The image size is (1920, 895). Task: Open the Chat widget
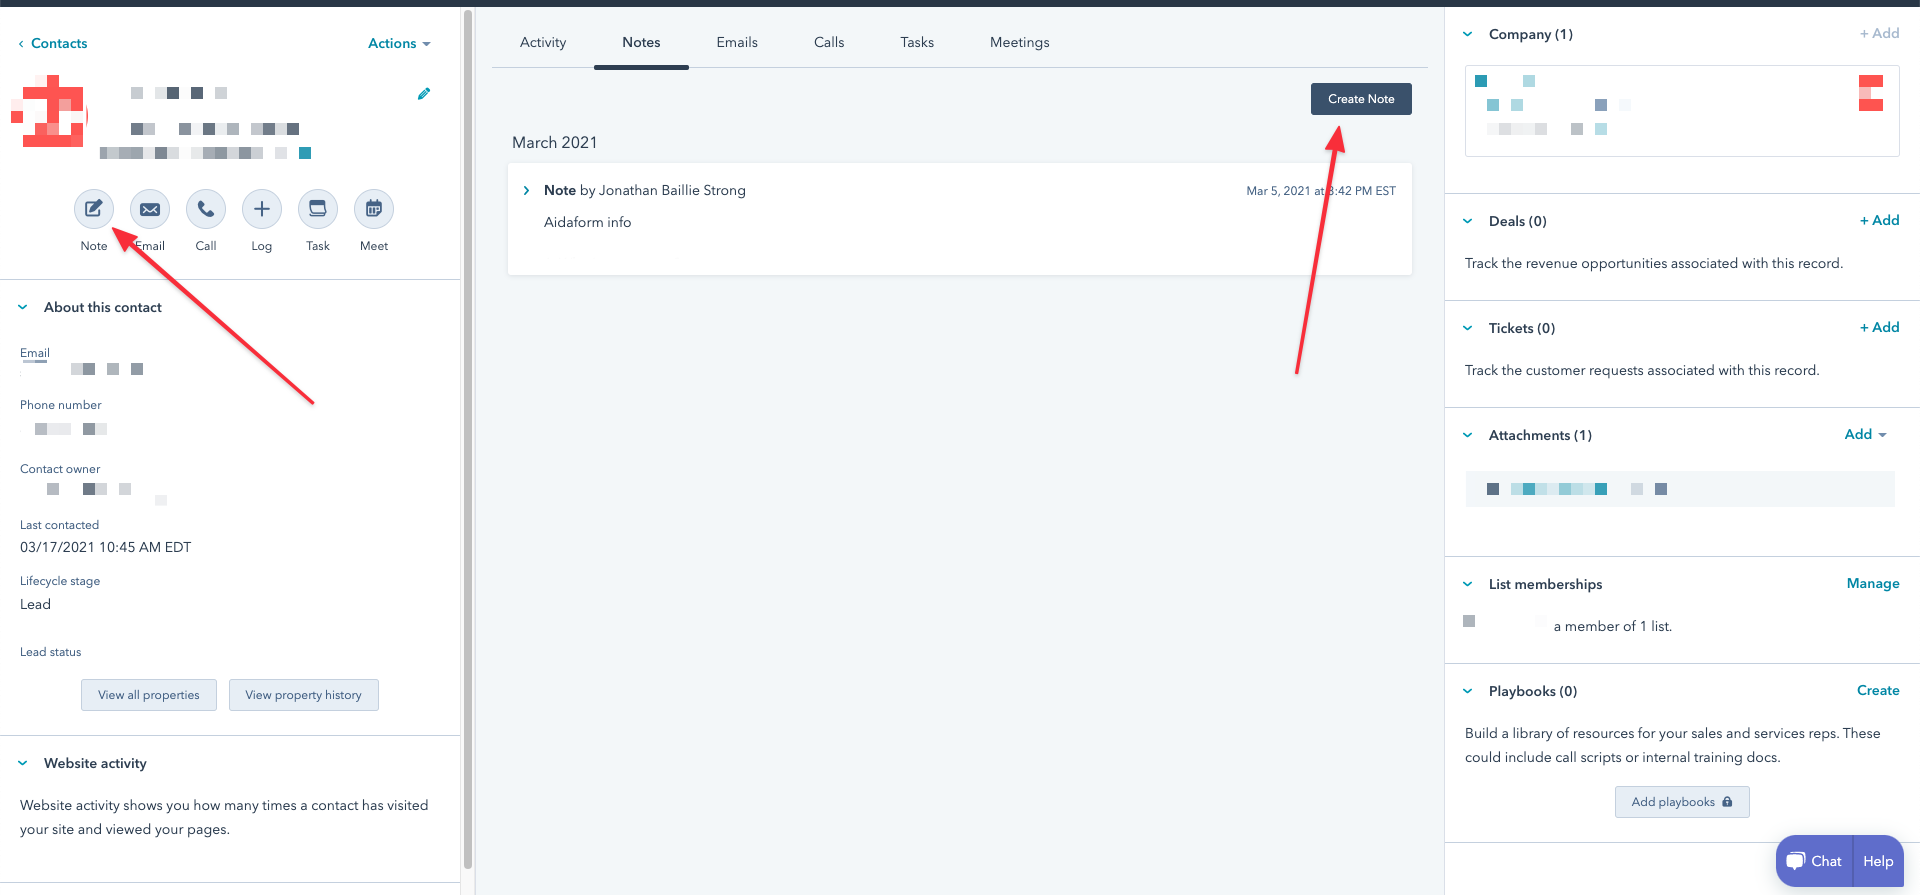(x=1814, y=861)
